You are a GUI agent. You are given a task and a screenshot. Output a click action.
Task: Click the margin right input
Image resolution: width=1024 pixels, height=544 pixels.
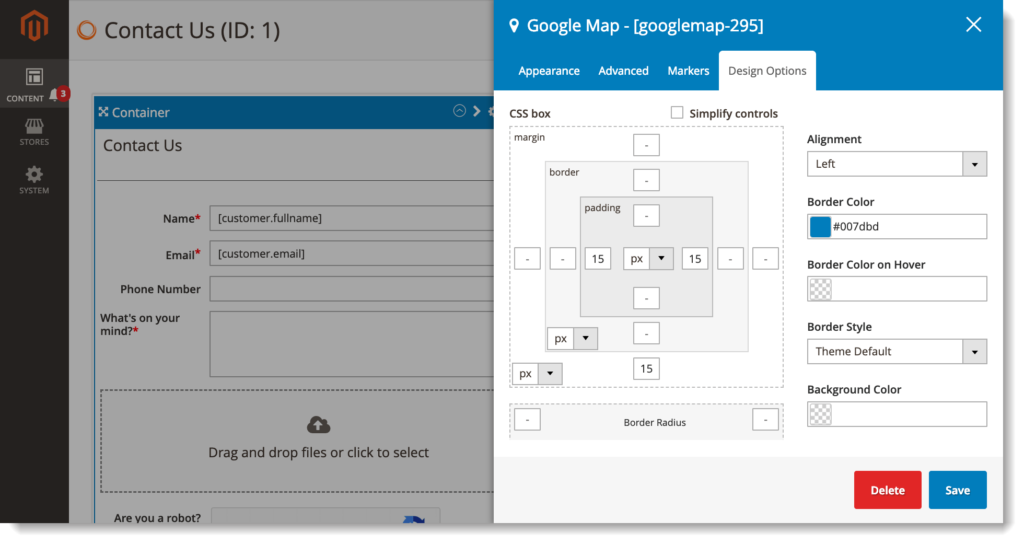(x=765, y=259)
